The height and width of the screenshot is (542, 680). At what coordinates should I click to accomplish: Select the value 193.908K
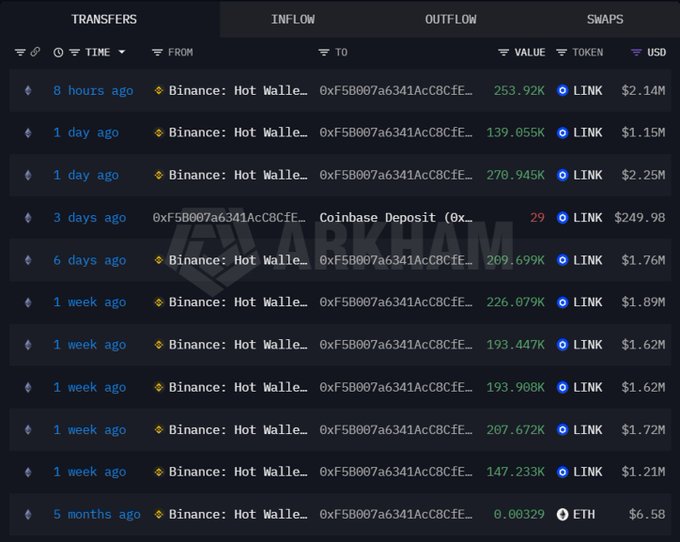coord(515,387)
